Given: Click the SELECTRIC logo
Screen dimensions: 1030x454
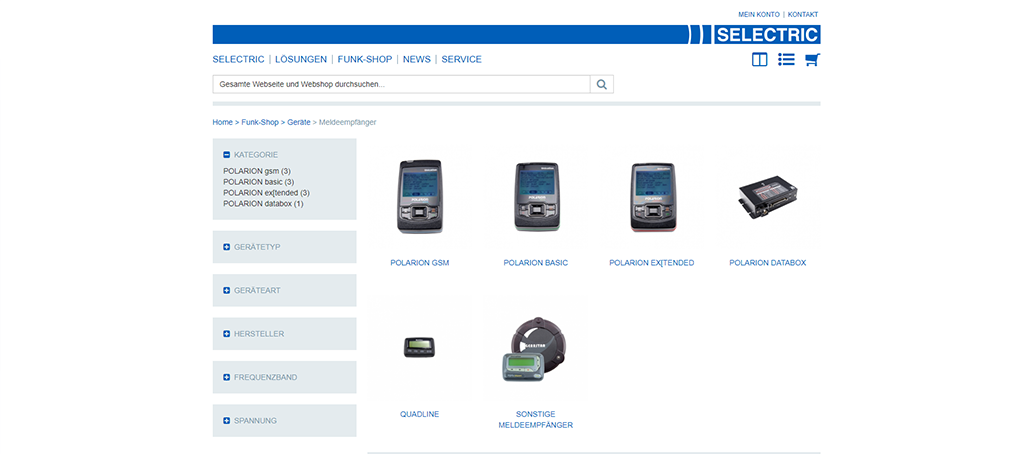Looking at the screenshot, I should coord(767,35).
